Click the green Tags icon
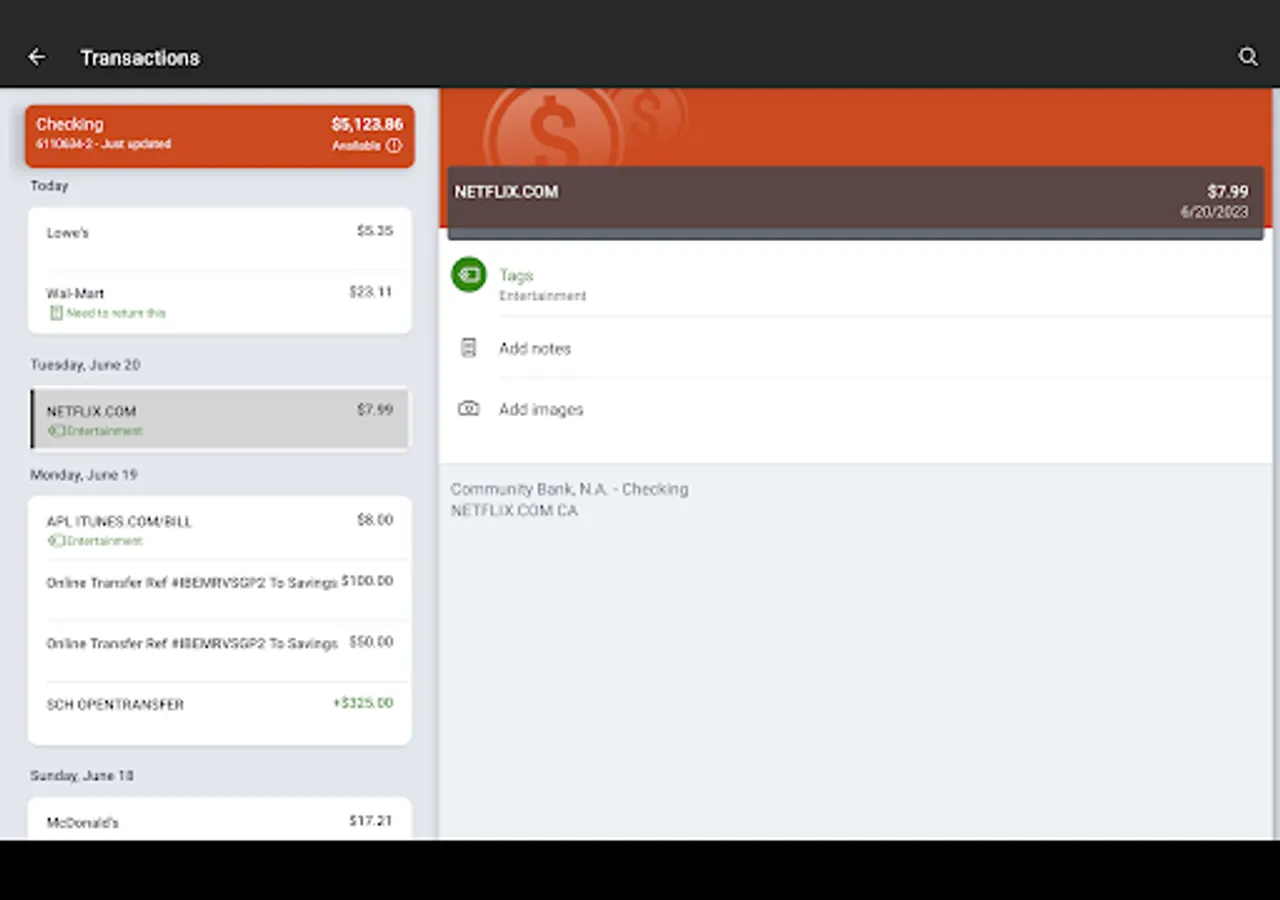This screenshot has height=900, width=1280. (x=468, y=274)
